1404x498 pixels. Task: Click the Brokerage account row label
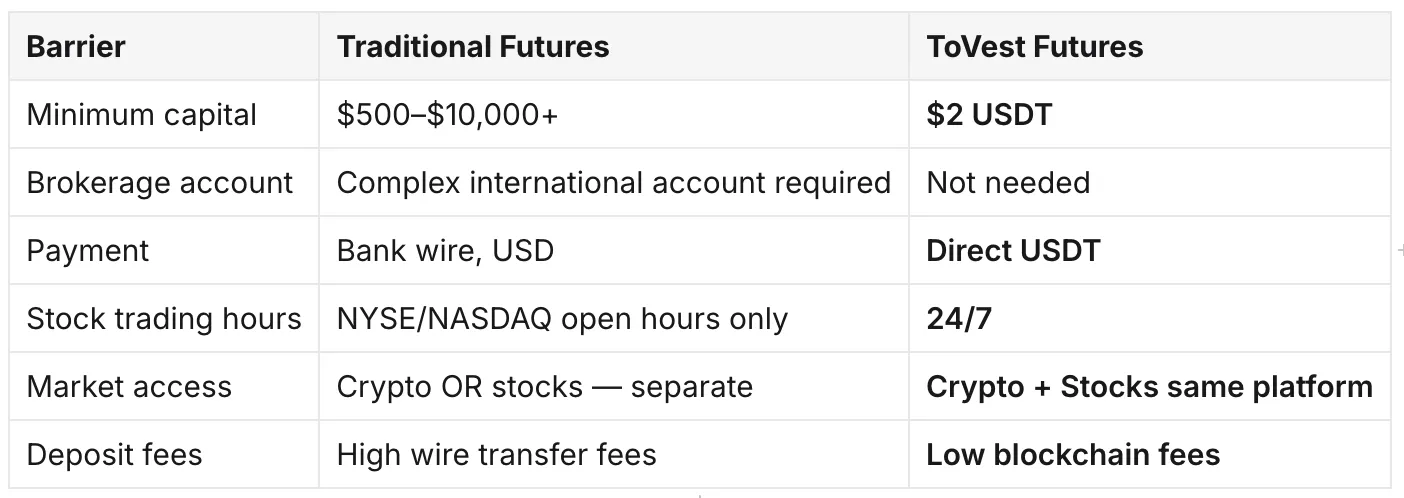coord(160,182)
